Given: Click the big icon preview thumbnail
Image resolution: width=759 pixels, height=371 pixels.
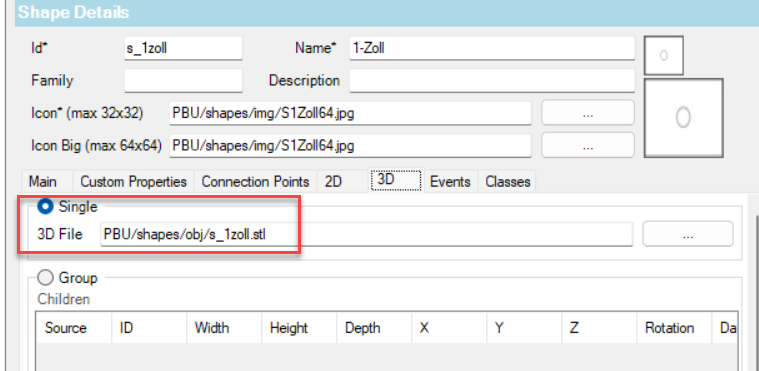Looking at the screenshot, I should 683,118.
